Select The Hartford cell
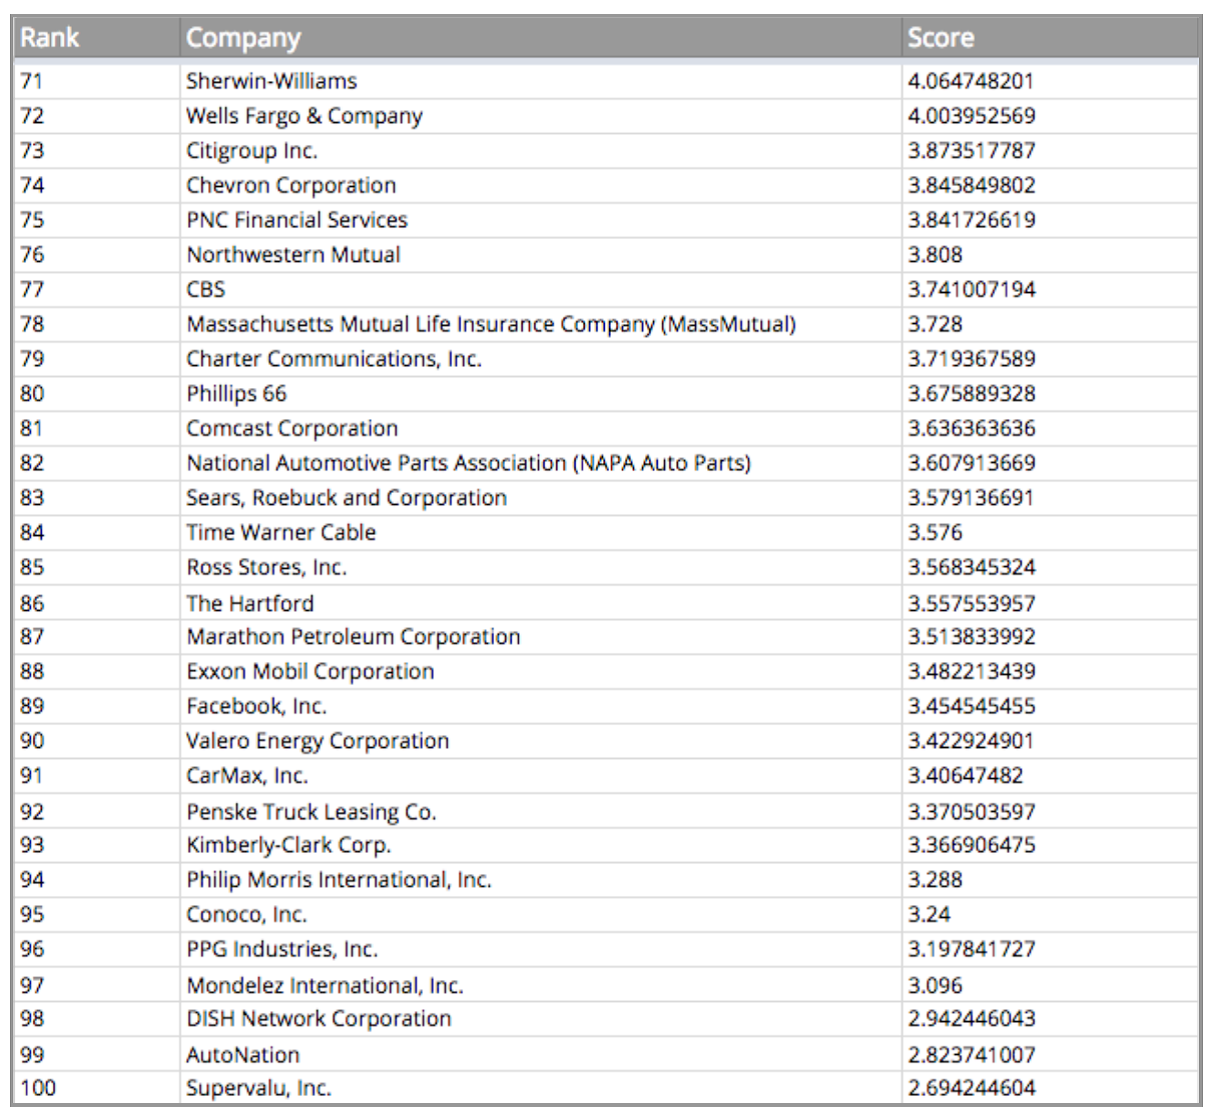 pos(541,603)
